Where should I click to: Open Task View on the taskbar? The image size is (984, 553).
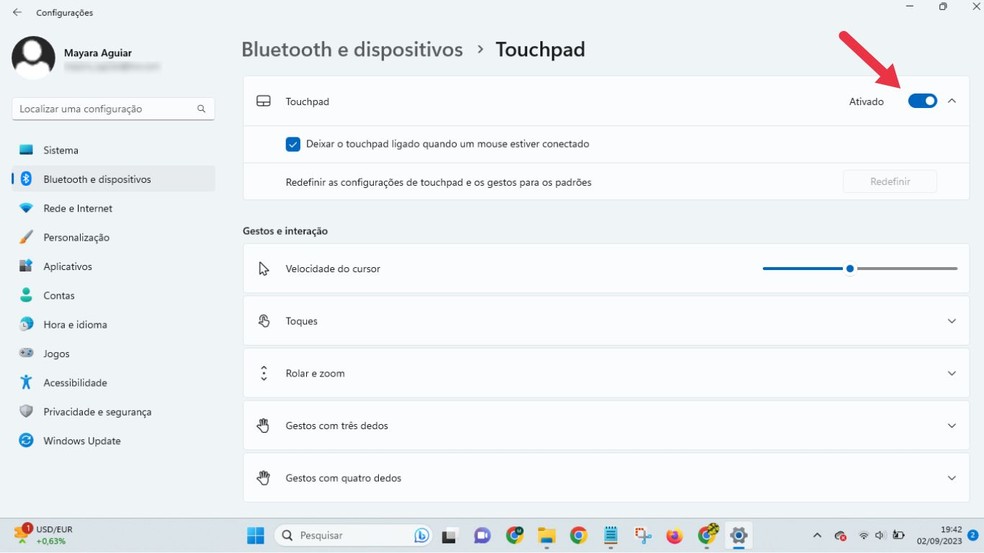[449, 536]
